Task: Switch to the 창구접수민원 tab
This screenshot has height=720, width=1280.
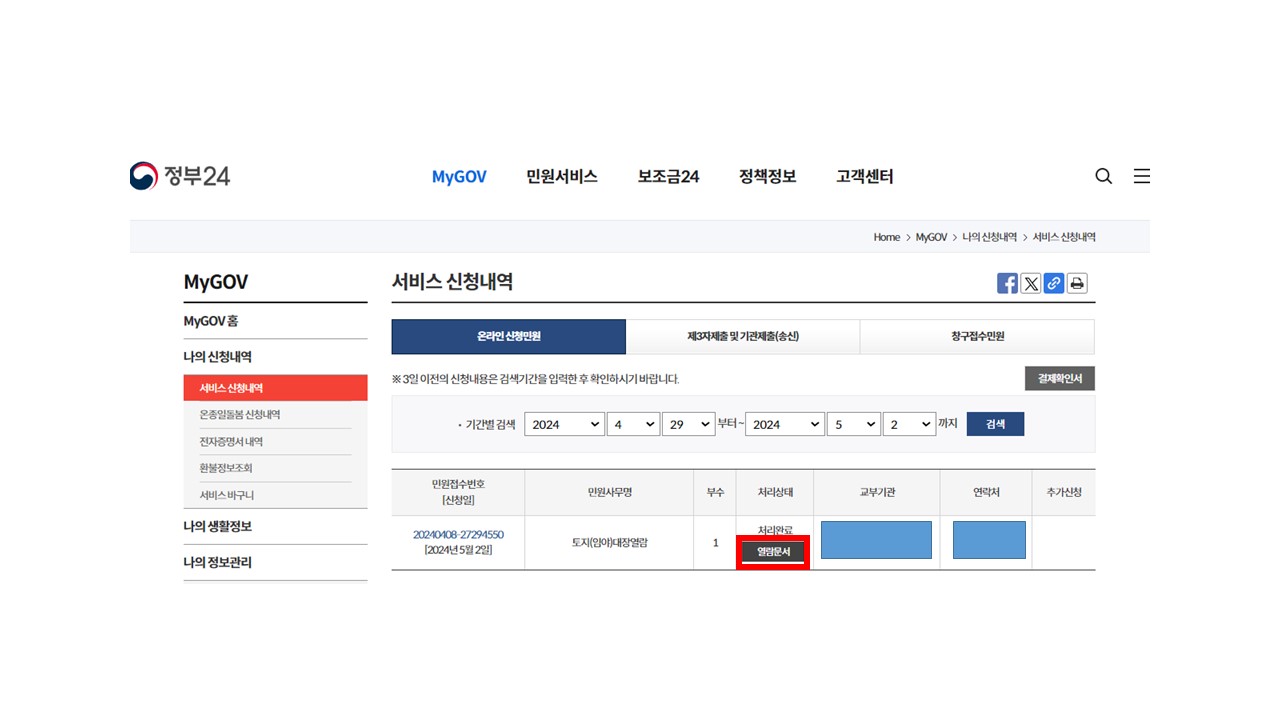Action: pos(977,337)
